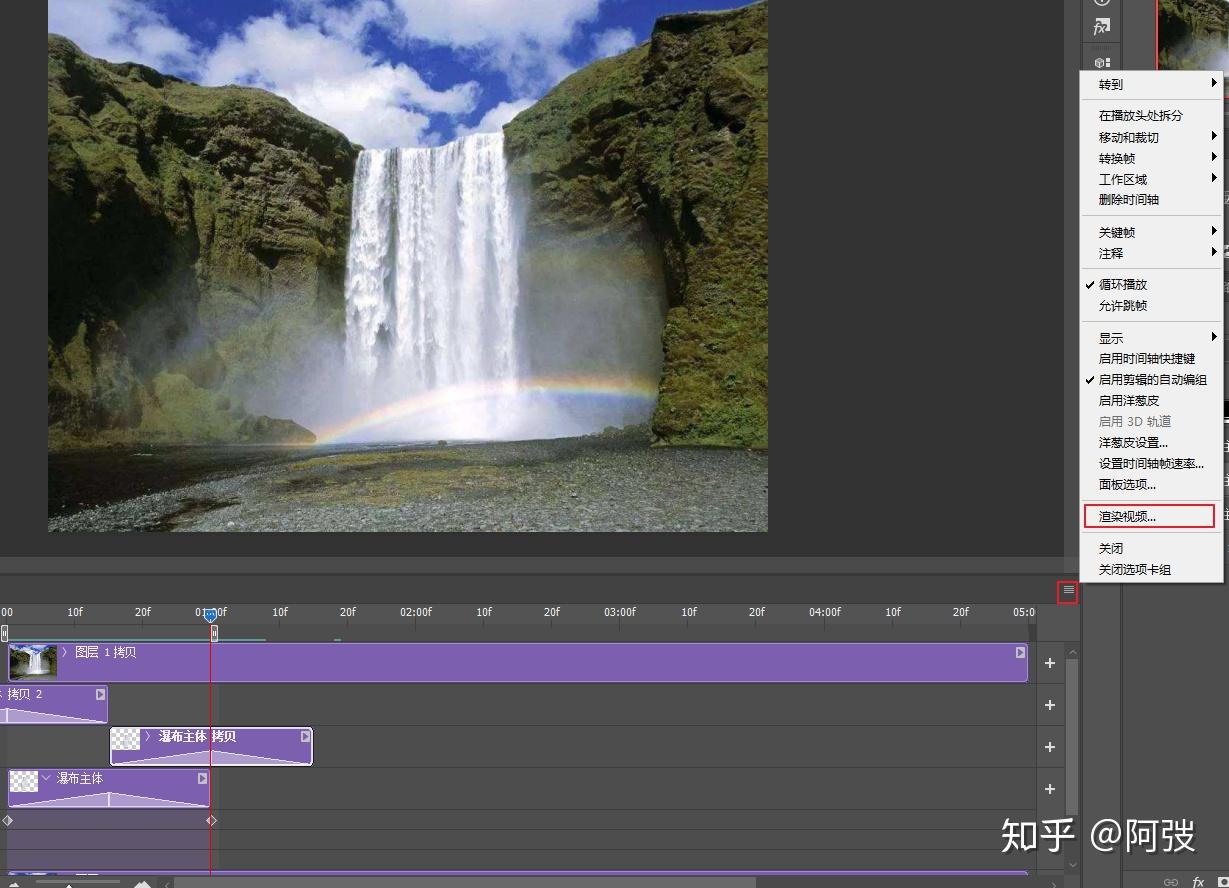Screen dimensions: 1229x888
Task: Add media to 瀑布主体 track
Action: click(1050, 789)
